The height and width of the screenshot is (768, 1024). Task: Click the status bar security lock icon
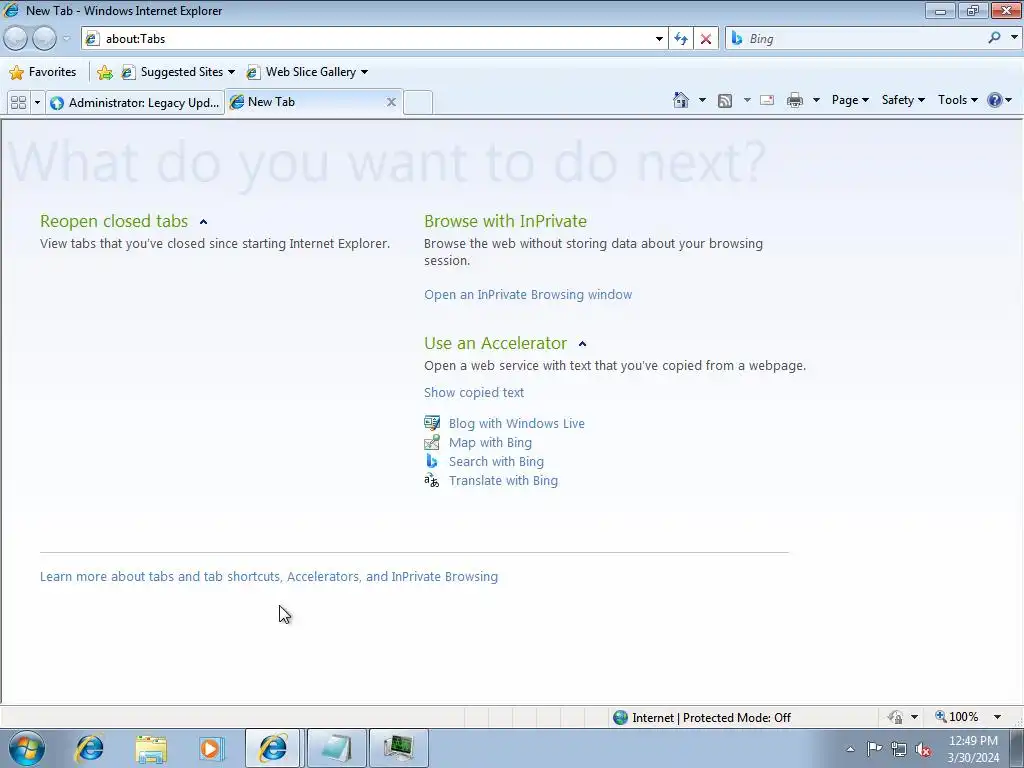point(895,717)
